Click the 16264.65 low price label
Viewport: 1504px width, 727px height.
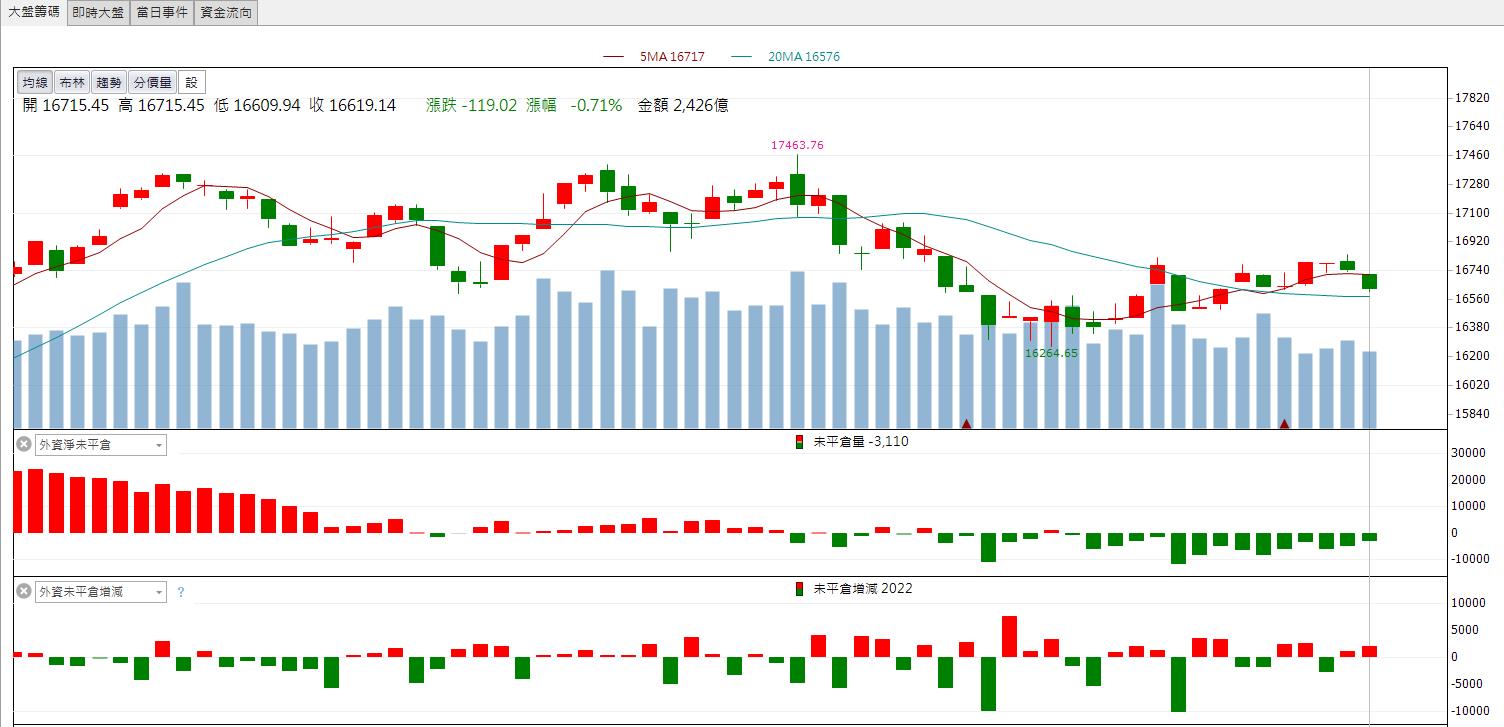1051,353
